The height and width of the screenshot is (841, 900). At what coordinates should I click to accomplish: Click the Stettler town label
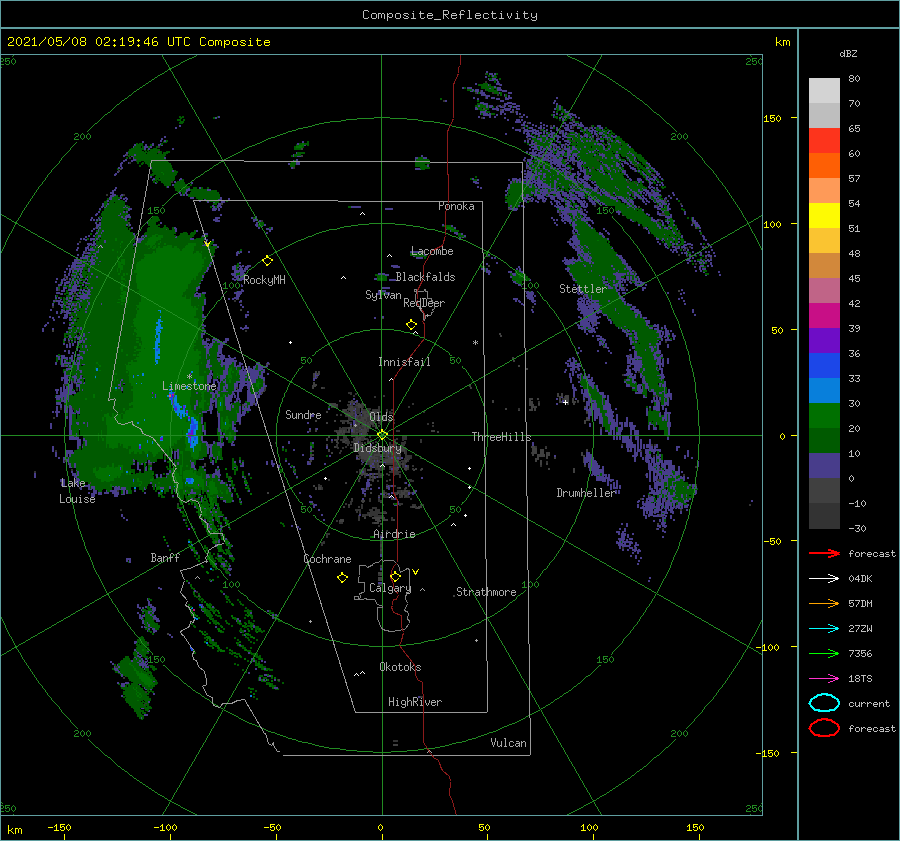pos(583,289)
